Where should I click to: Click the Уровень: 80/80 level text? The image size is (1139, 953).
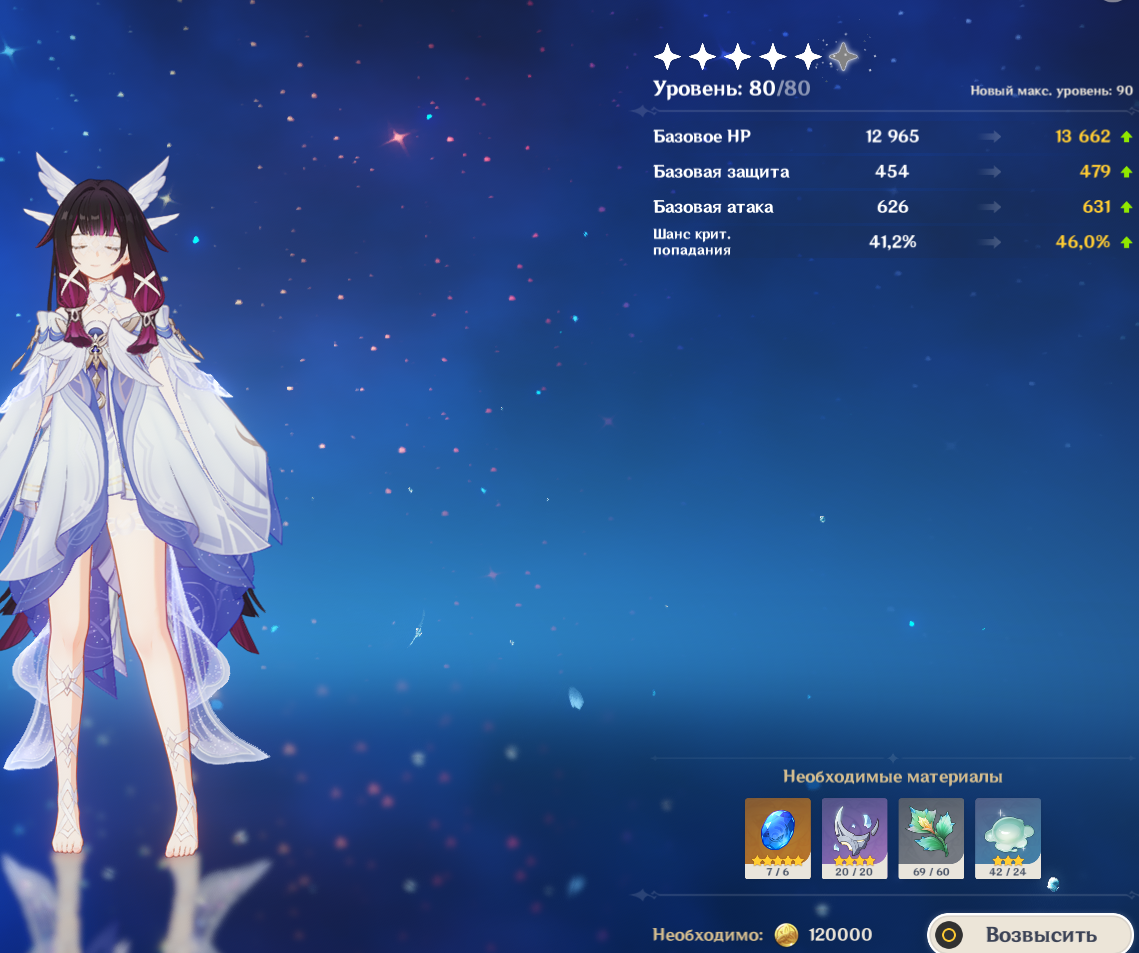coord(731,89)
